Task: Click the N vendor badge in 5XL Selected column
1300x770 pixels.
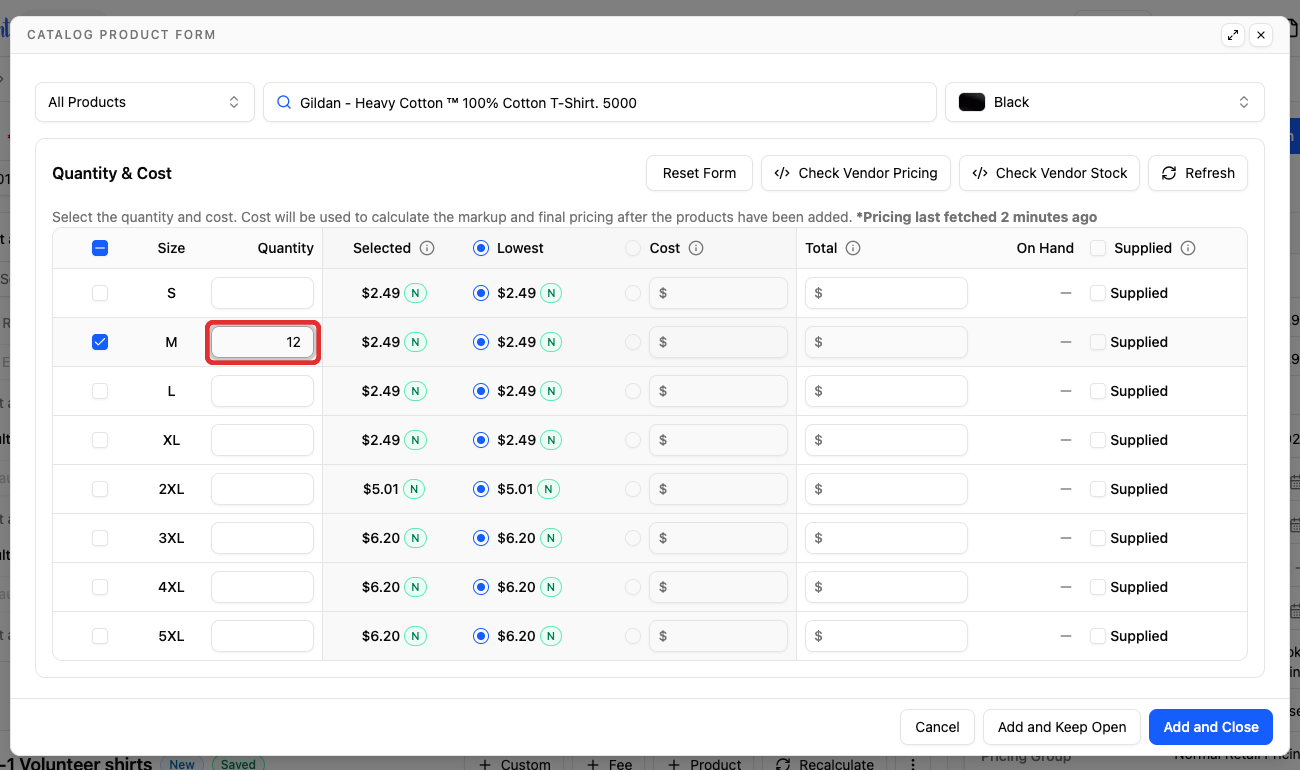Action: tap(415, 636)
